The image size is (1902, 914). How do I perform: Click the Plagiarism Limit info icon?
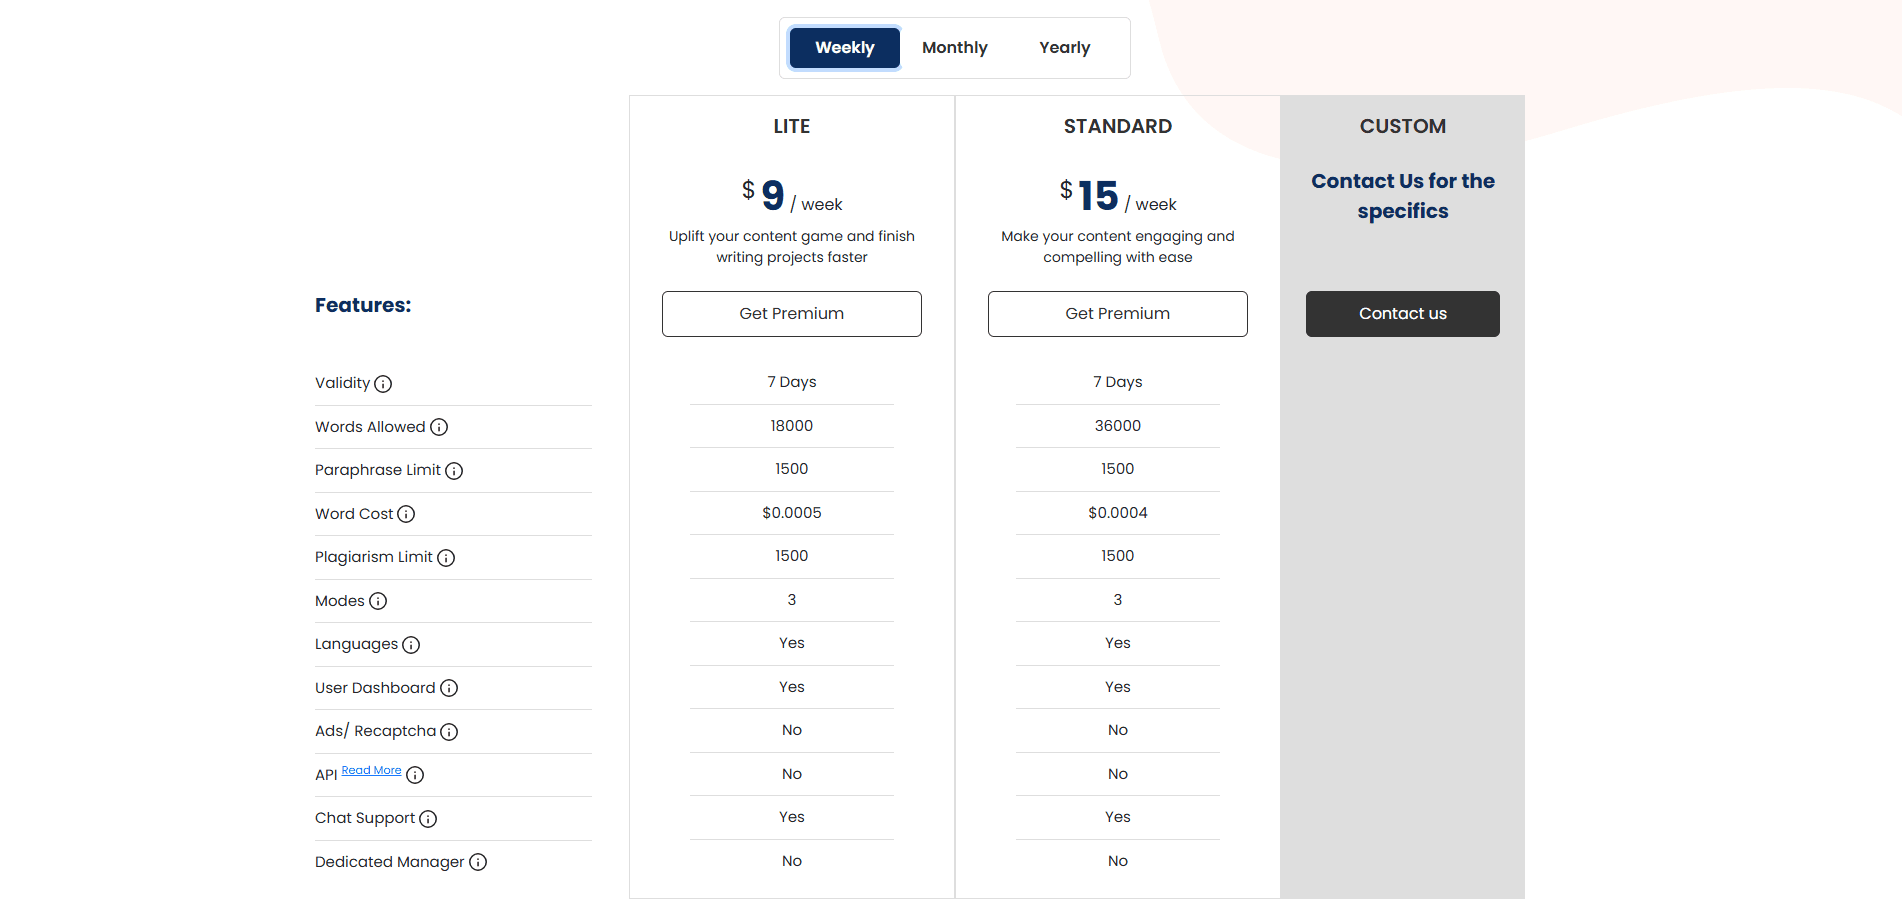click(446, 558)
